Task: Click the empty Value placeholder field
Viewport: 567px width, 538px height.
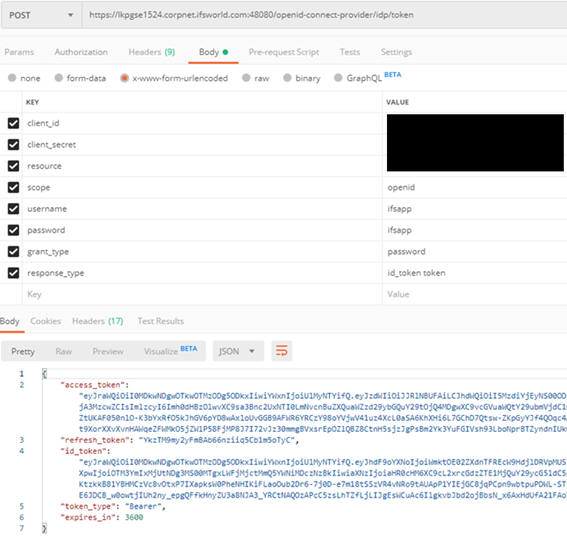Action: coord(474,294)
